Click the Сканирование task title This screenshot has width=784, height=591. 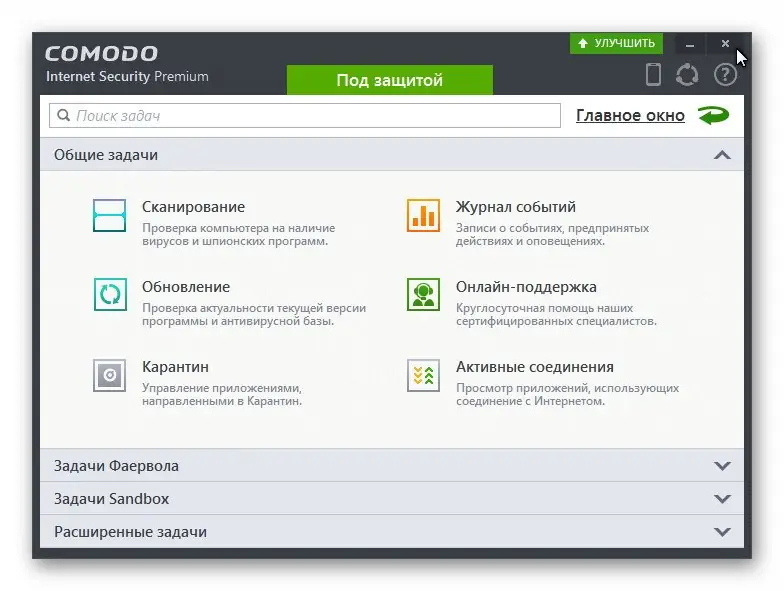[x=194, y=207]
